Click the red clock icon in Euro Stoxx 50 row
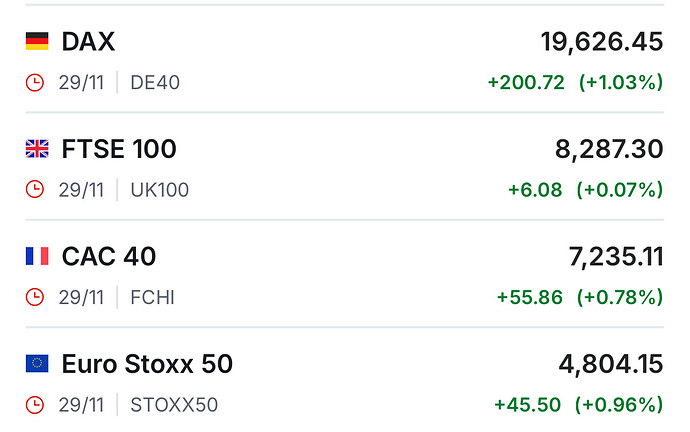The image size is (690, 432). (35, 405)
